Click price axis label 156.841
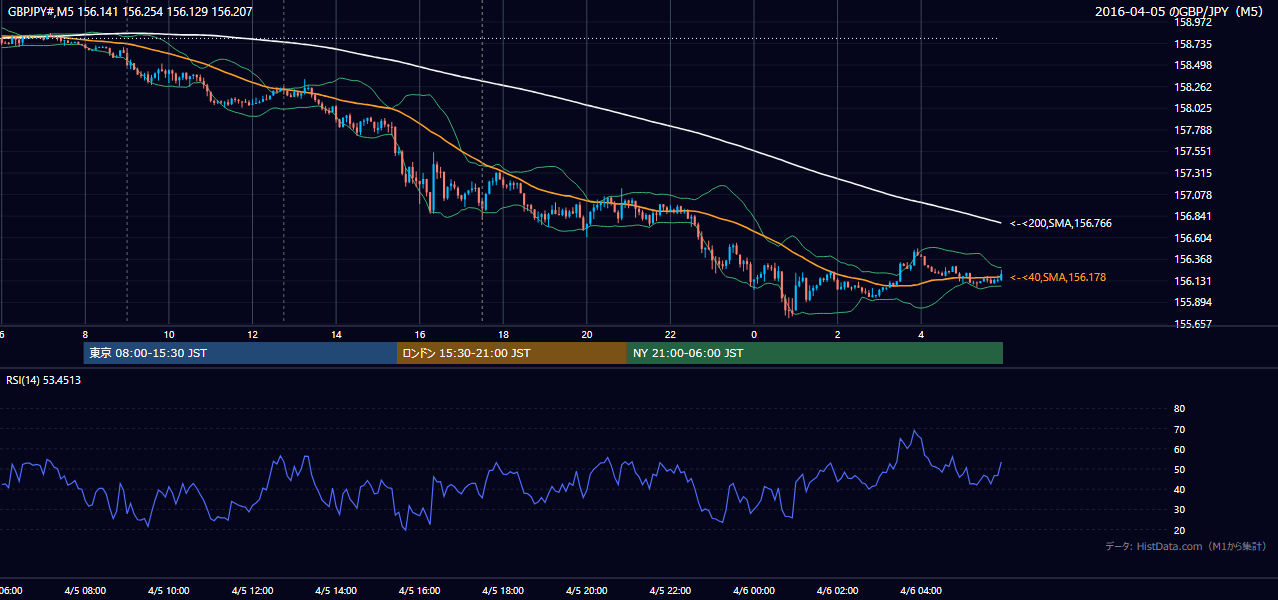The image size is (1278, 600). point(1192,216)
